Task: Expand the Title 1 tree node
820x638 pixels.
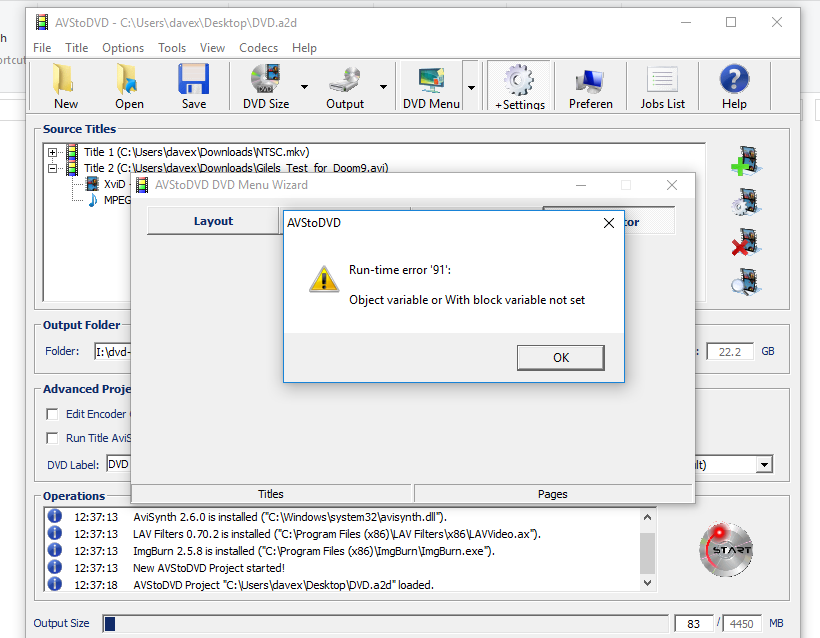Action: click(52, 152)
